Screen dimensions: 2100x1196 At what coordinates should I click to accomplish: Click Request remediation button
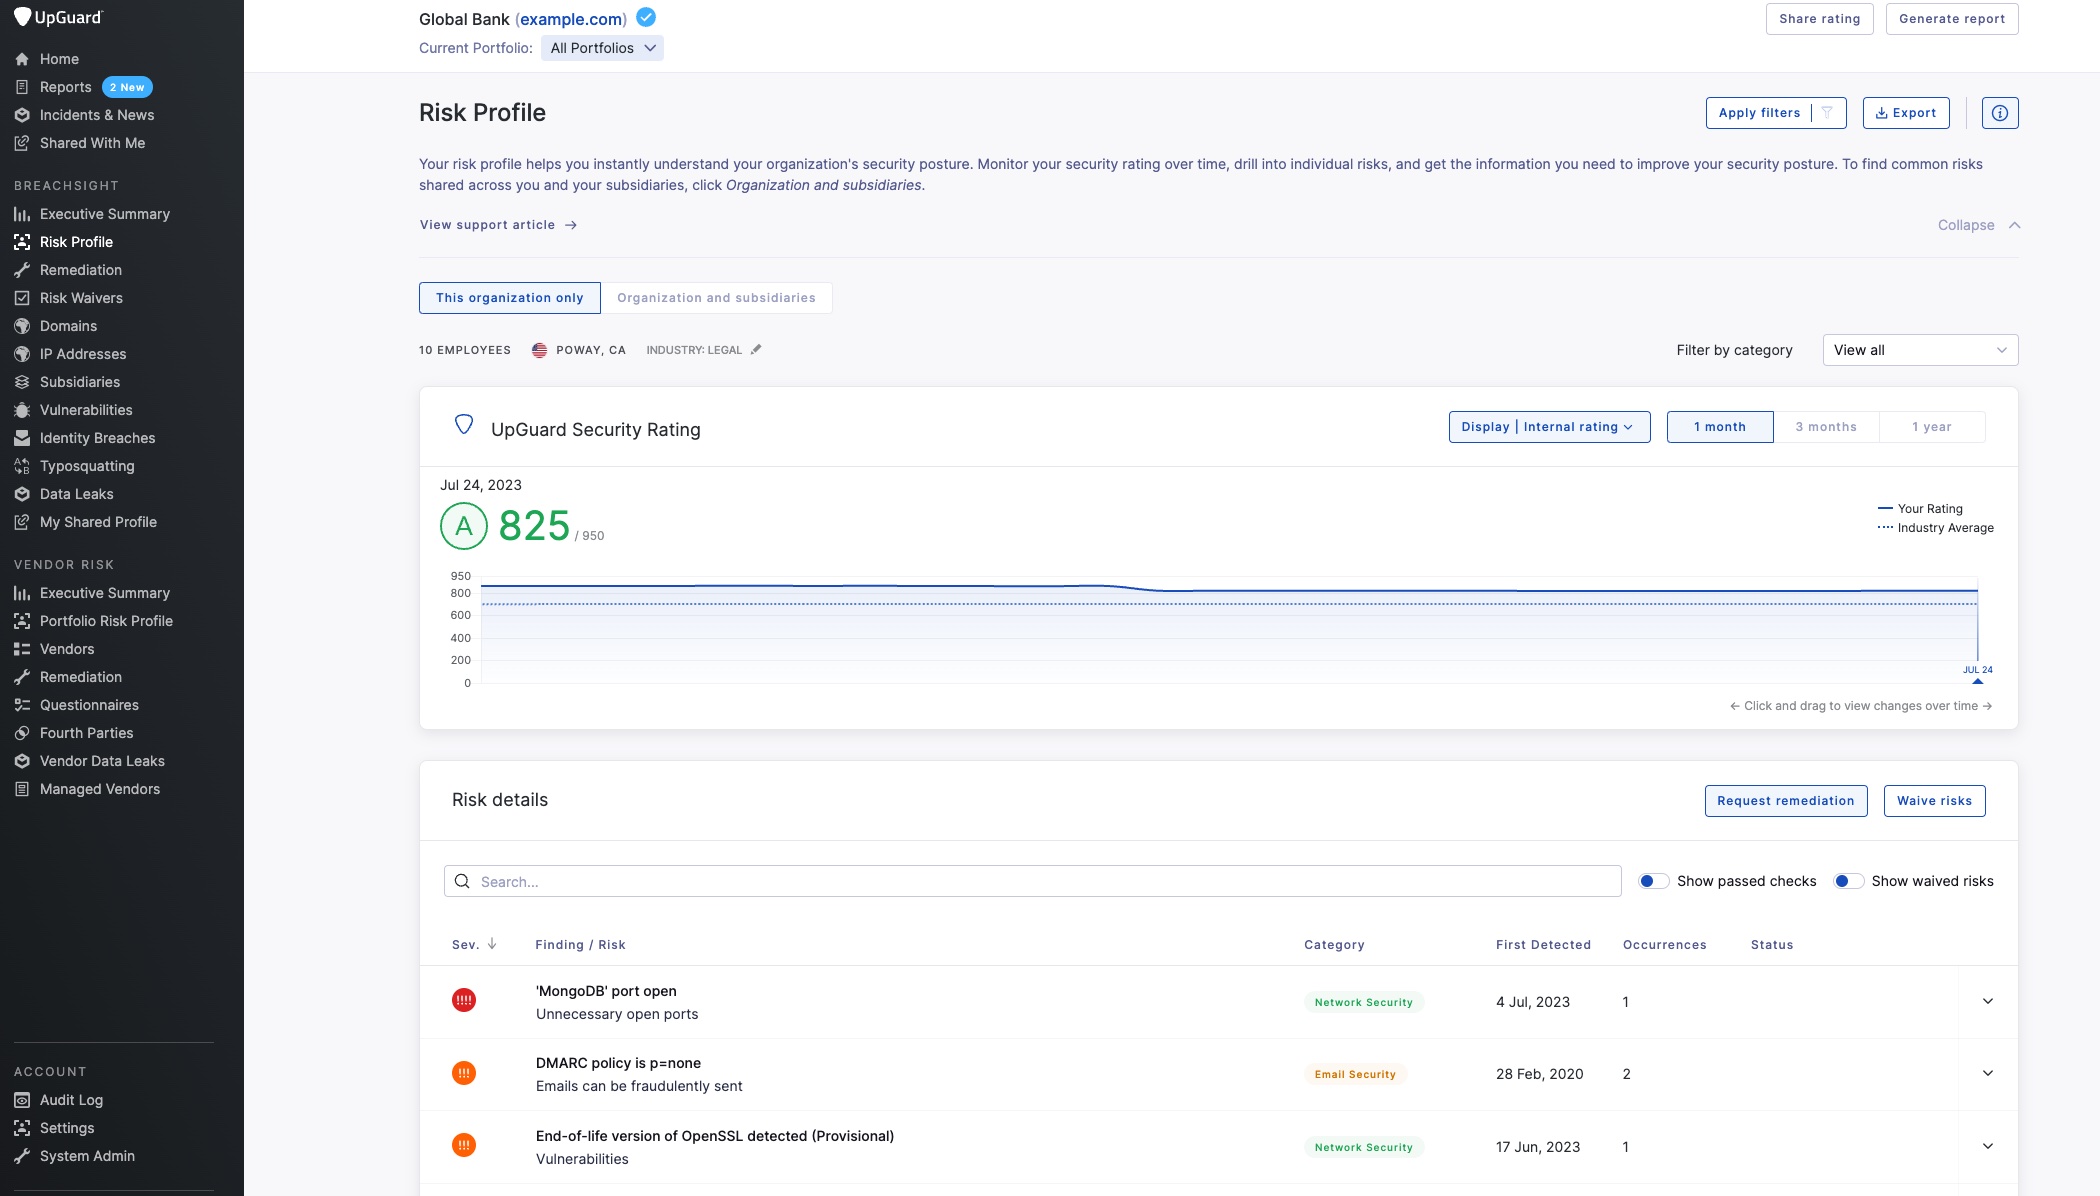click(1786, 801)
